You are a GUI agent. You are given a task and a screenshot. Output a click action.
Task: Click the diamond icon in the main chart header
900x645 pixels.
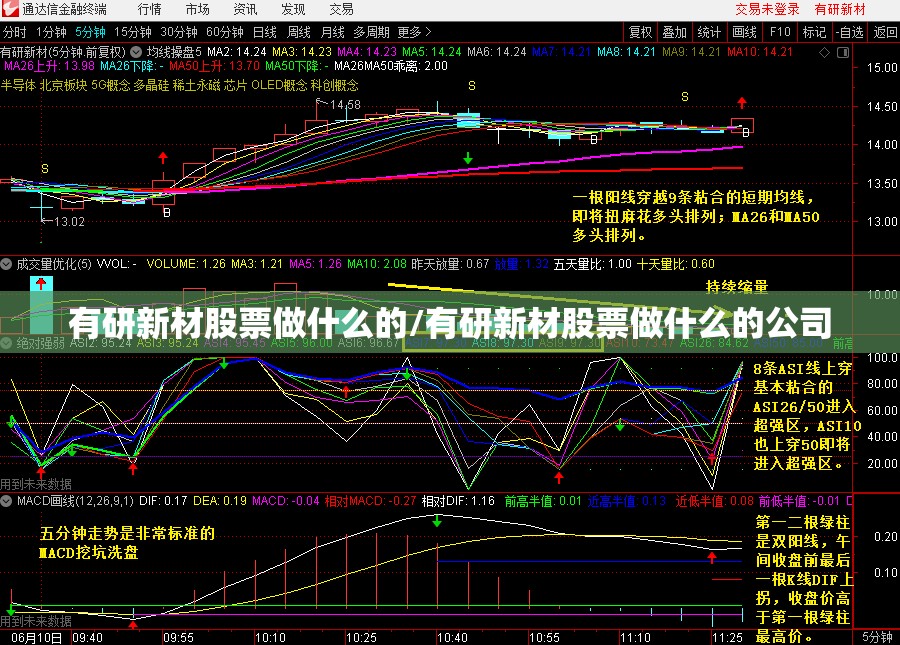(x=824, y=53)
